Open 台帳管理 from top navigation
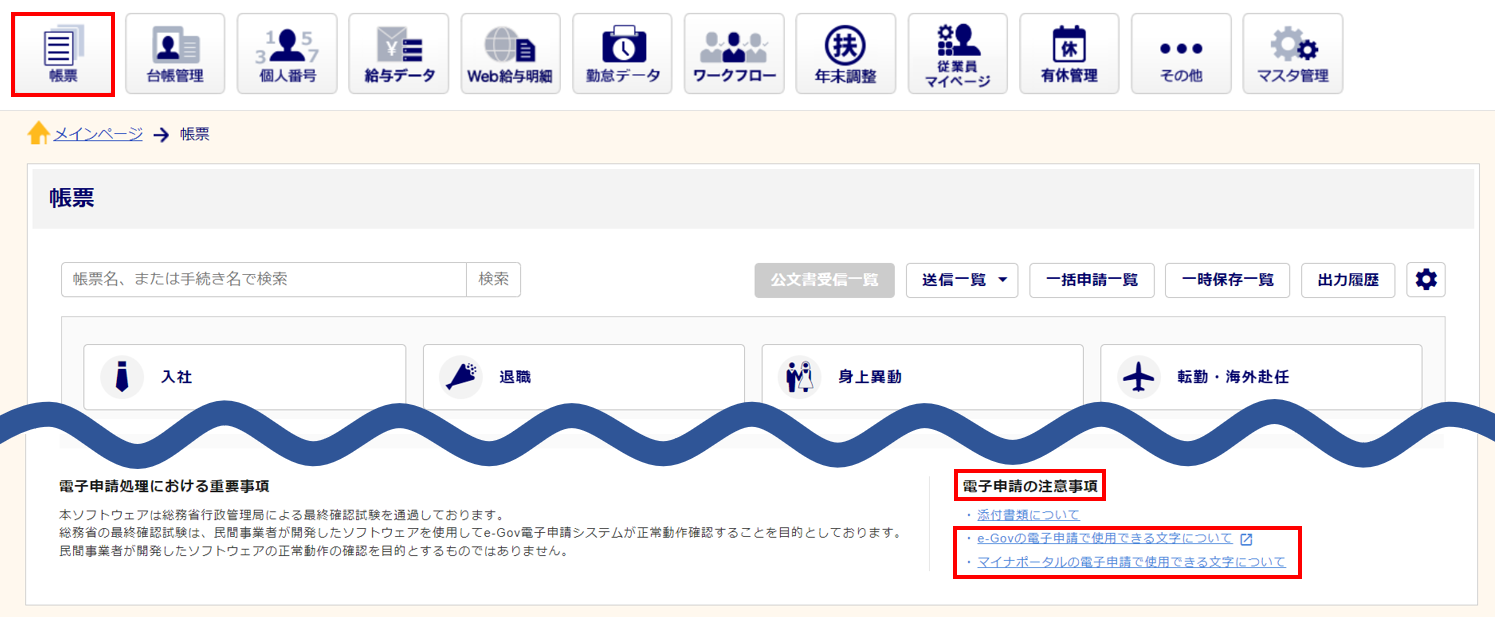1495x617 pixels. (175, 55)
